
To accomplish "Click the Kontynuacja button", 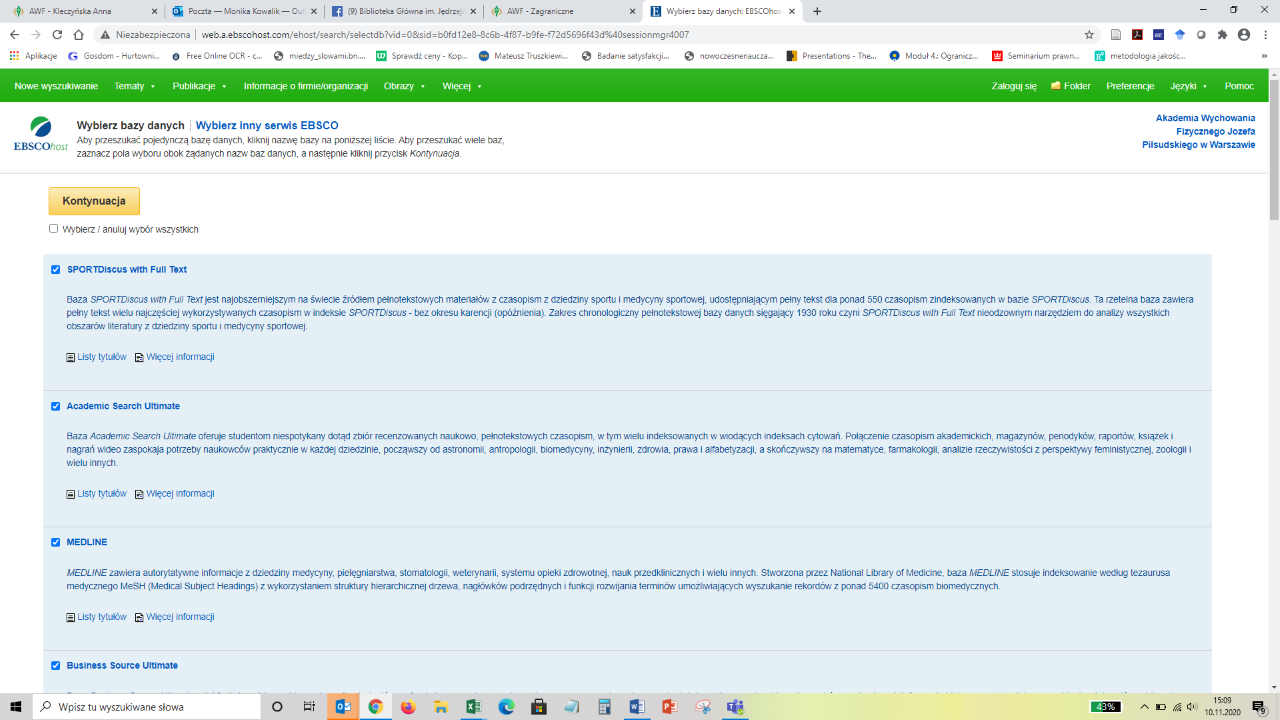I will click(94, 201).
